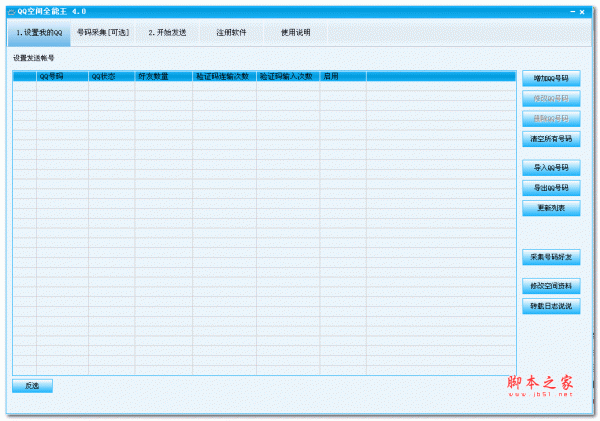Close the QQ空间全能王 window
Screen dimensions: 600x421
[x=582, y=12]
